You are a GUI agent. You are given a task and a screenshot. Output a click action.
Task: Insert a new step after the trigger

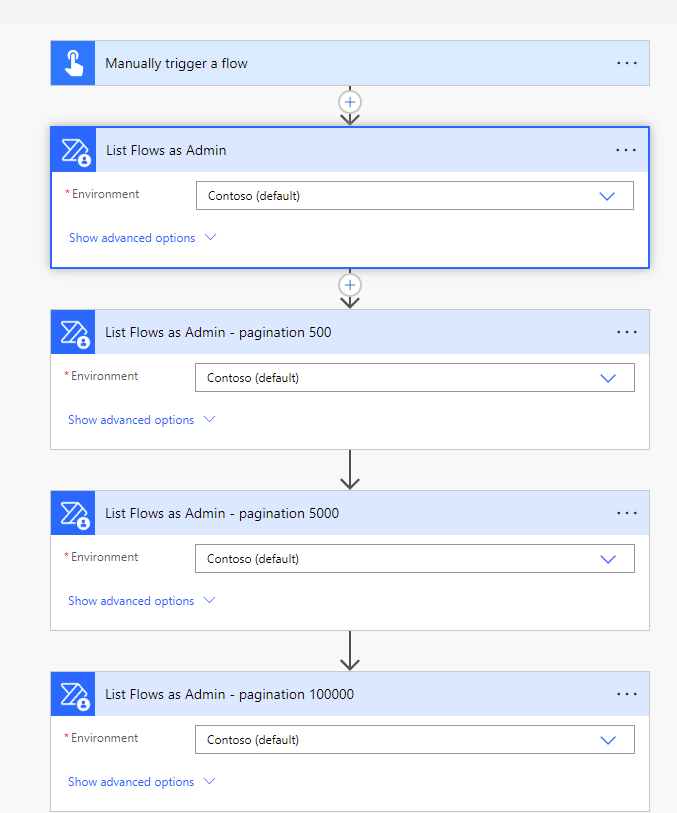[349, 101]
